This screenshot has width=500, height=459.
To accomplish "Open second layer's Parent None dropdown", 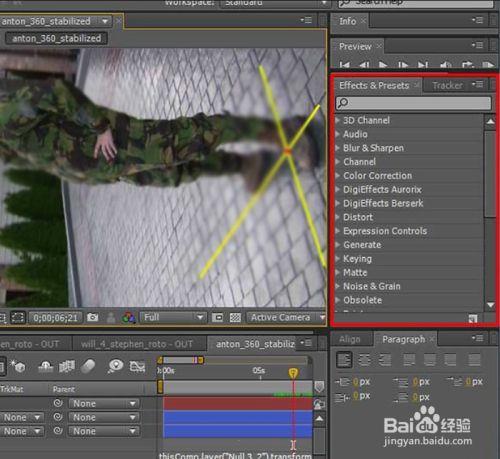I will 104,417.
